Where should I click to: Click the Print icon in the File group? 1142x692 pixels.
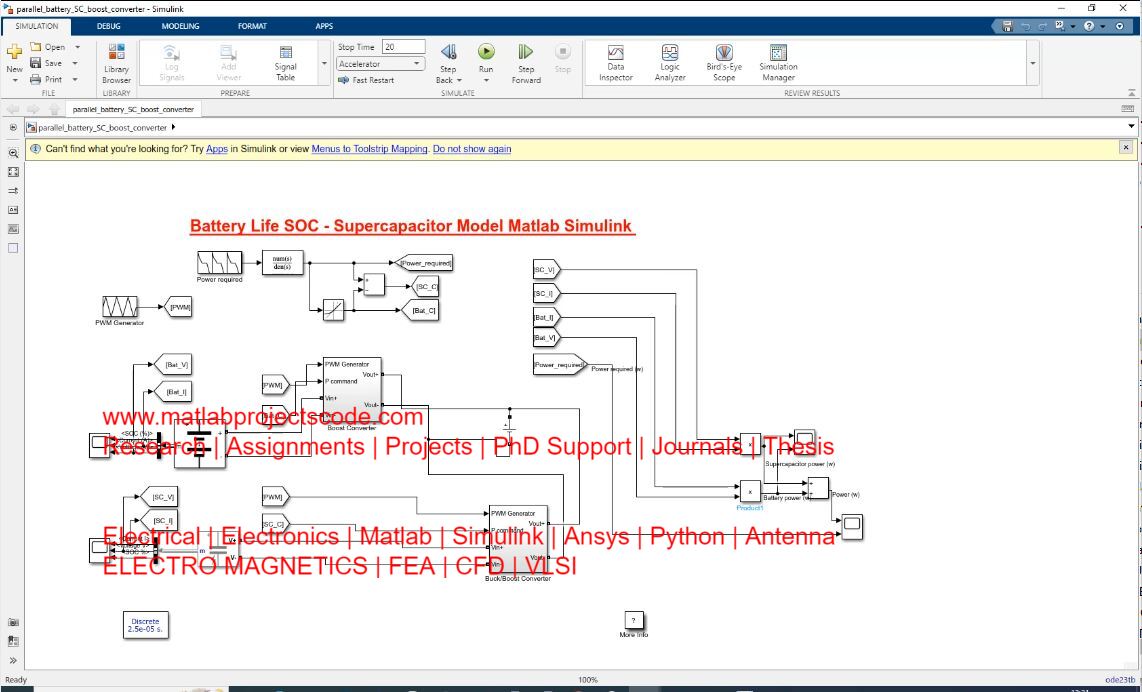click(x=36, y=79)
